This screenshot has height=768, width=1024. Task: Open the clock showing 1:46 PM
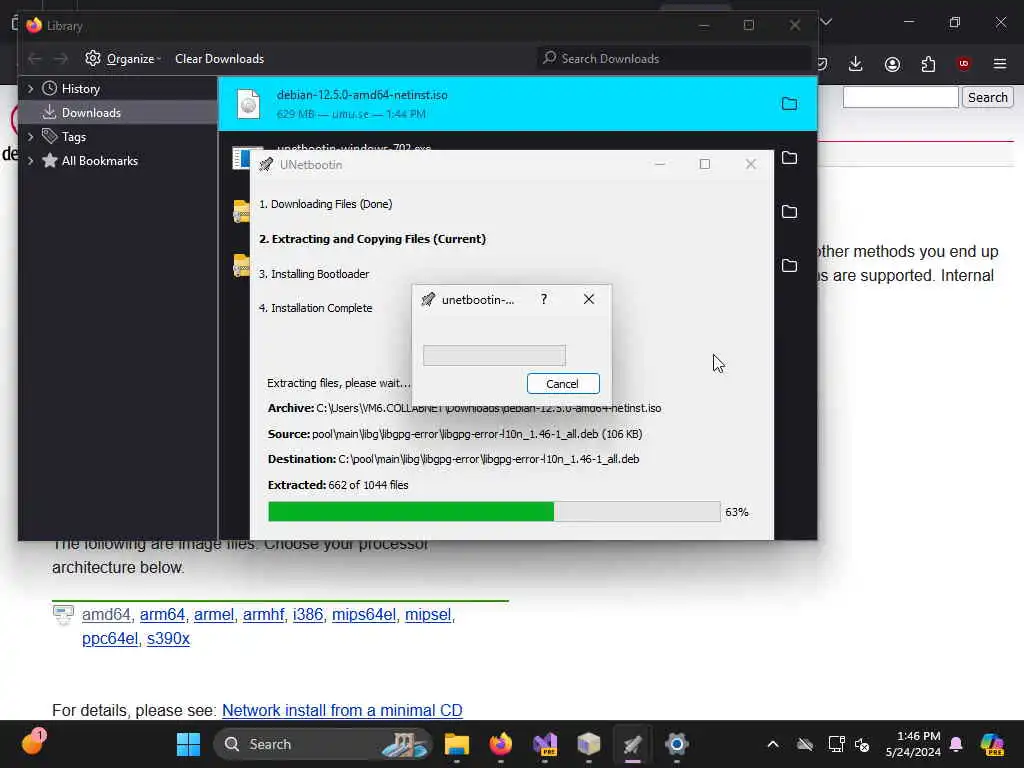click(x=913, y=744)
